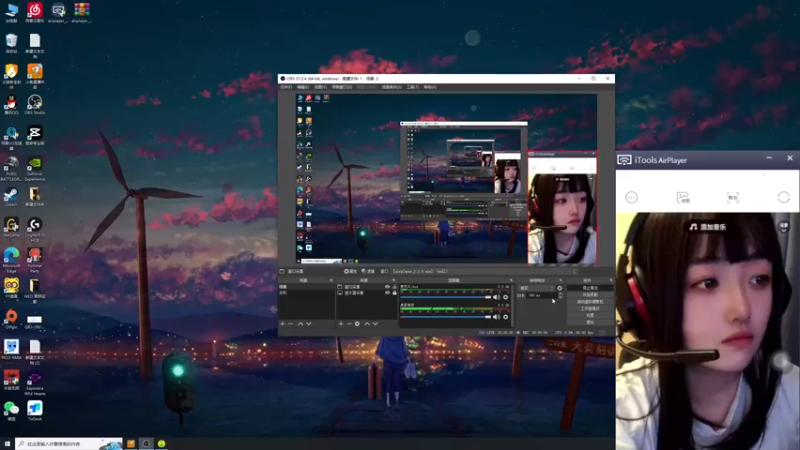Click the add music button in AirPlayer
Viewport: 800px width, 450px height.
[x=708, y=227]
